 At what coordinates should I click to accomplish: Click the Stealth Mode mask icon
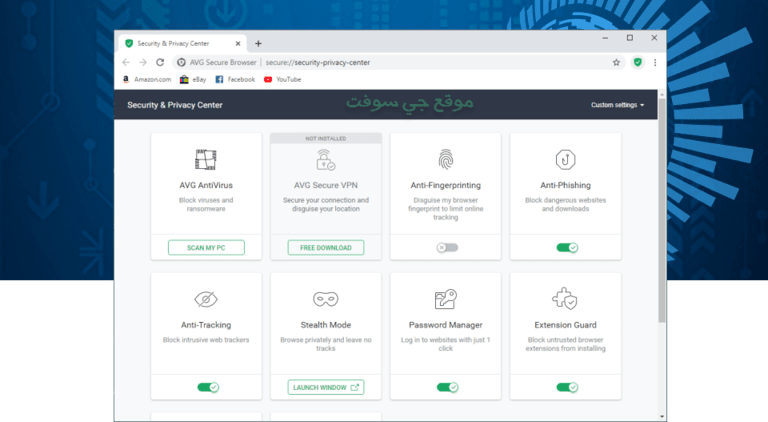(x=326, y=299)
